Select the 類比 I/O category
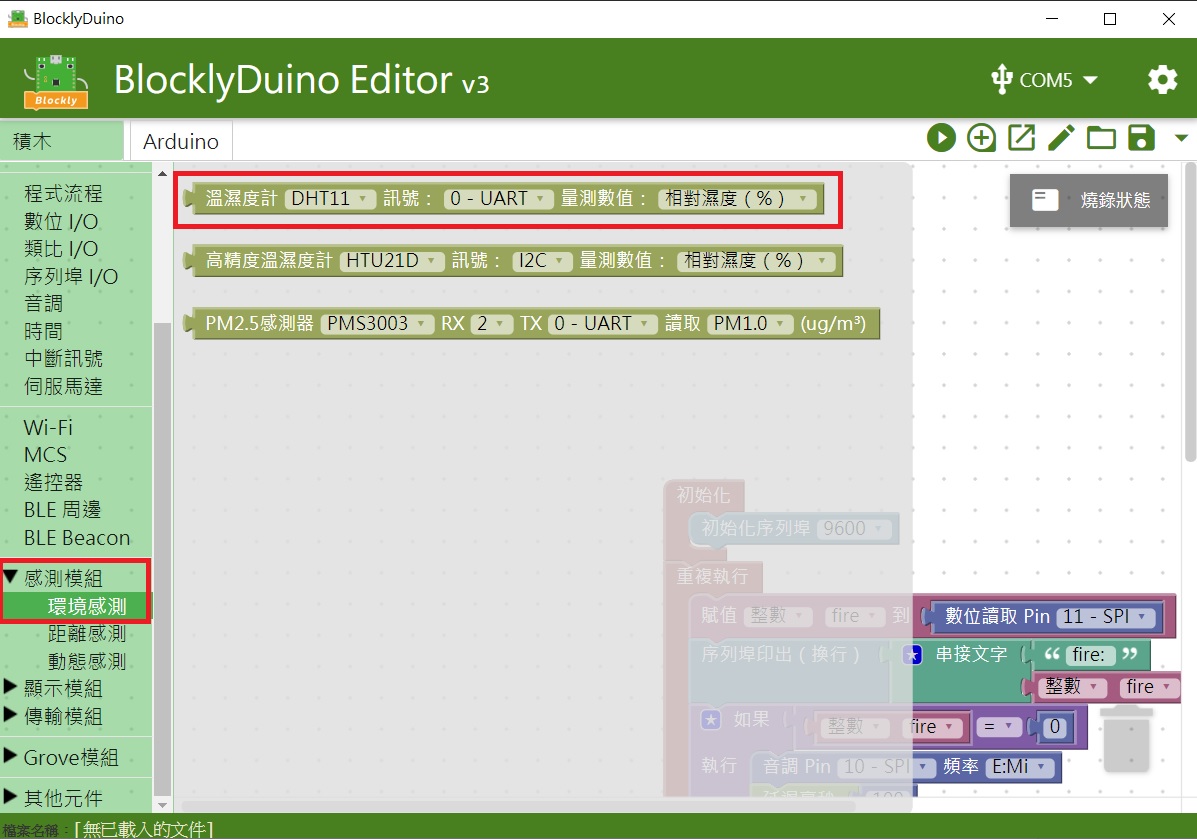This screenshot has height=839, width=1197. [x=61, y=249]
